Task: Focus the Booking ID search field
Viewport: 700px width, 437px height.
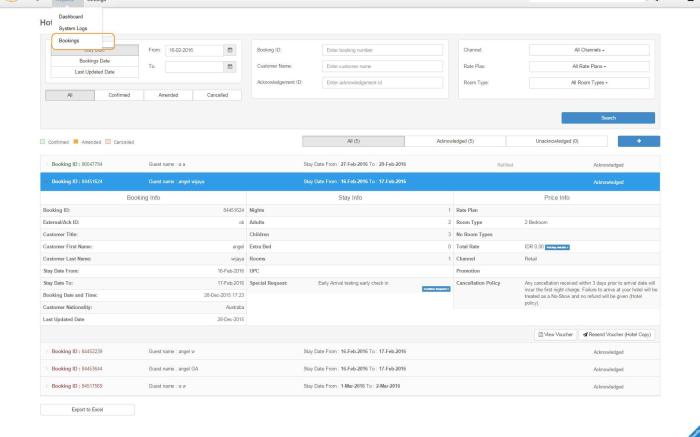Action: tap(383, 50)
